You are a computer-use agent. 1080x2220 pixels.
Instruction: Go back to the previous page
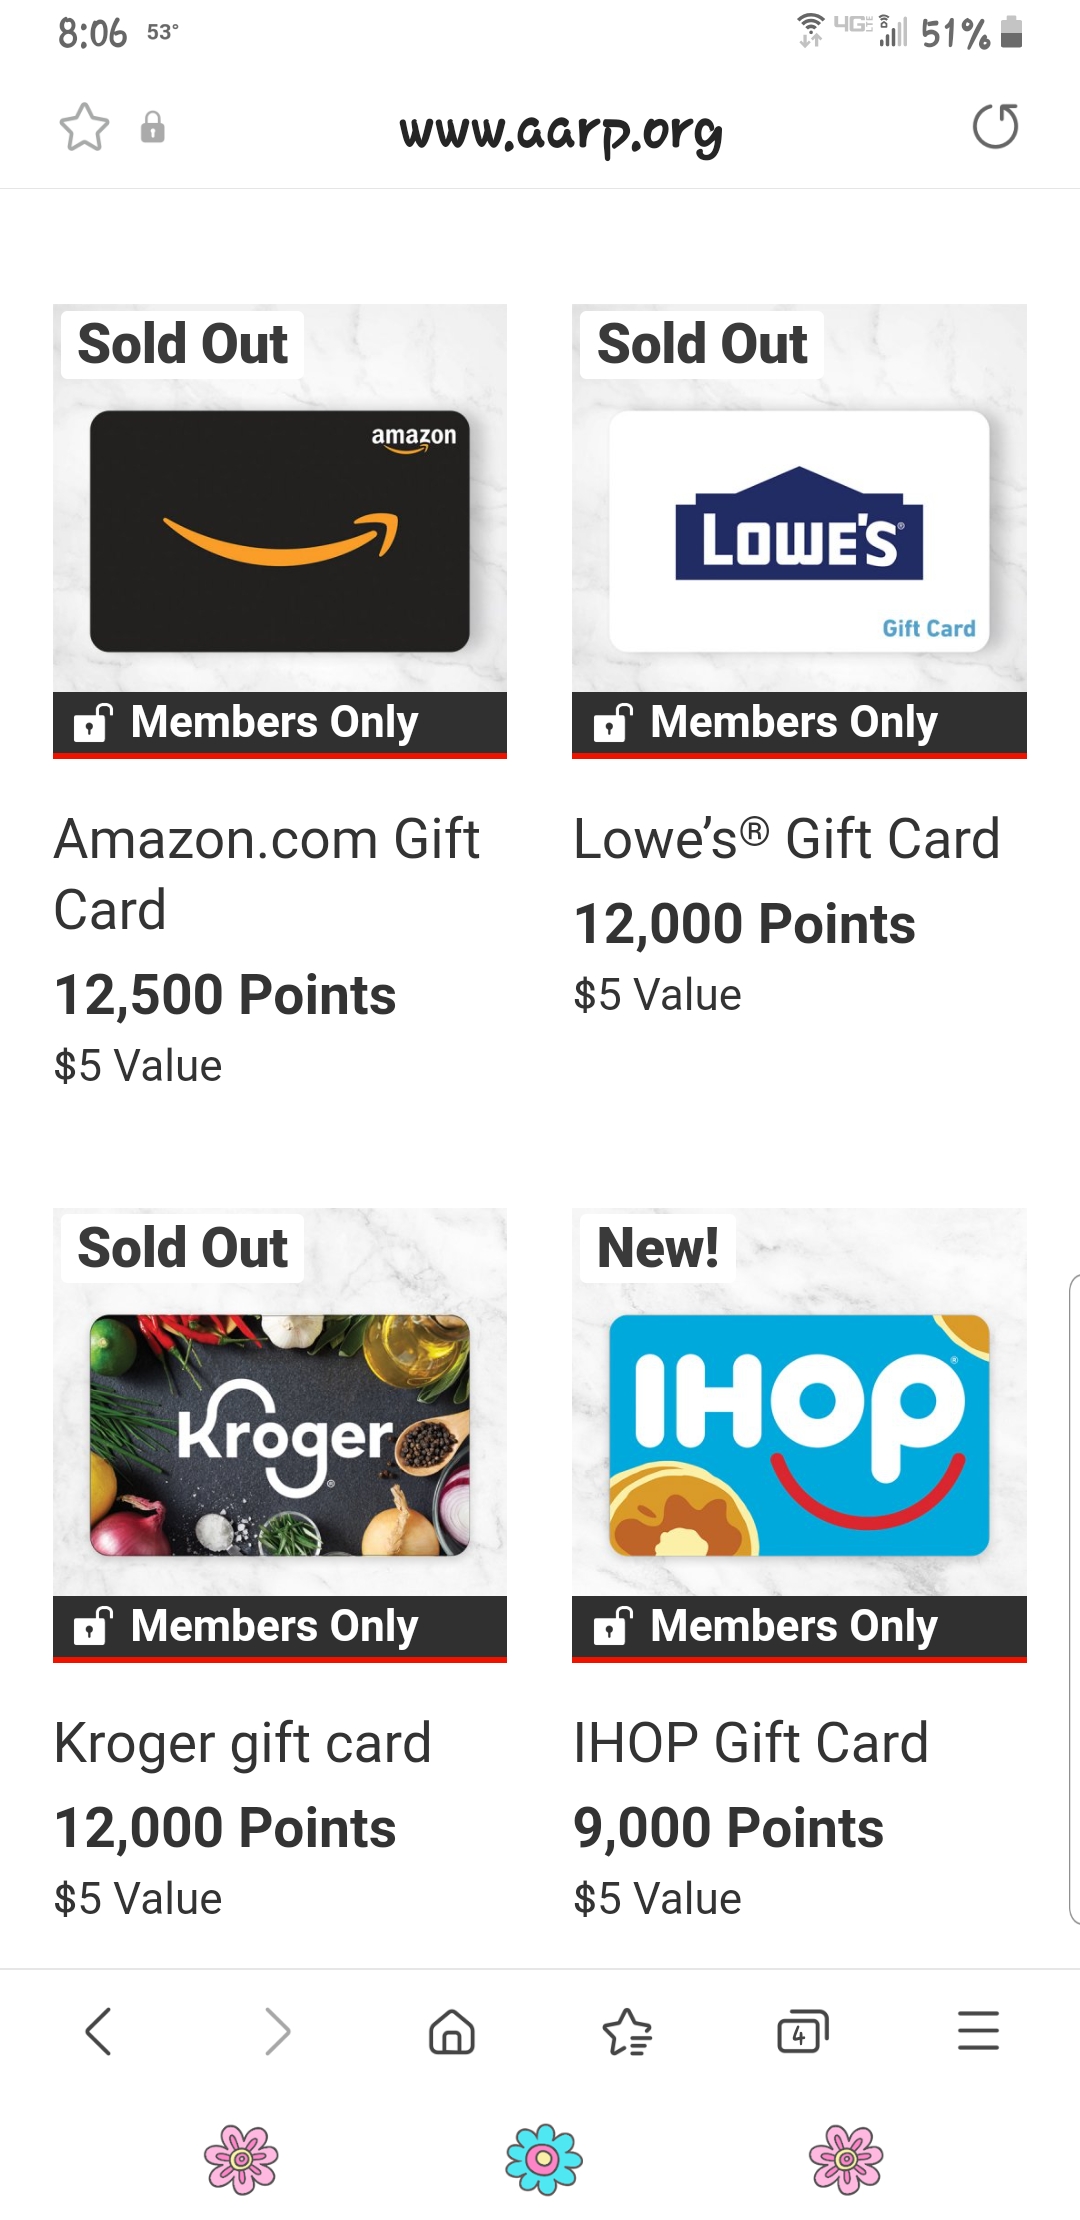pyautogui.click(x=98, y=2031)
